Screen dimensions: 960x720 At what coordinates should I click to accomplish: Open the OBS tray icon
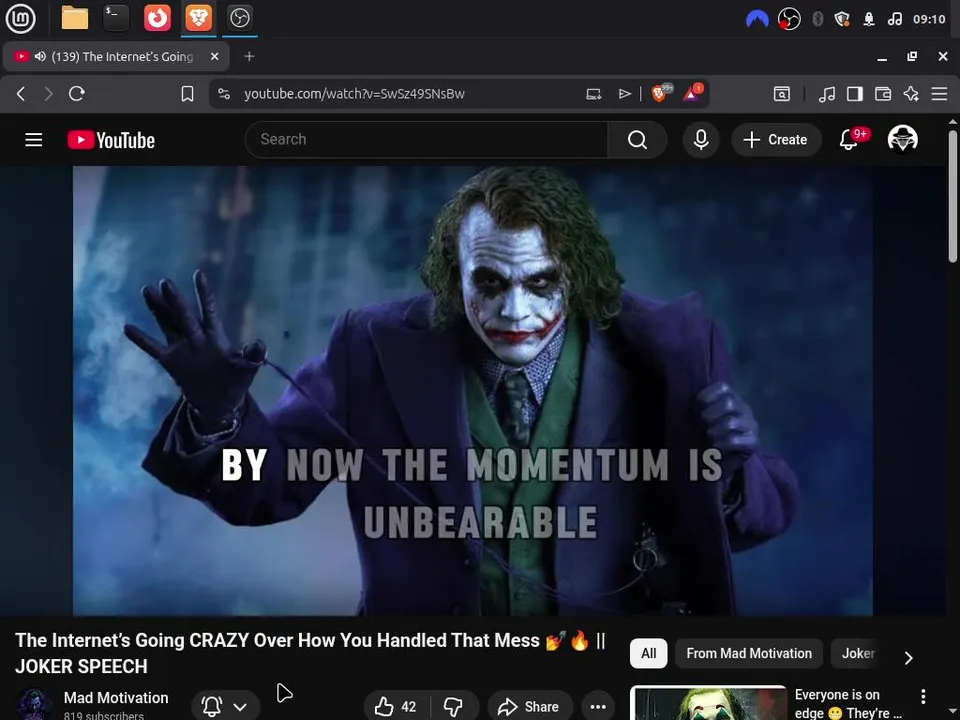click(x=789, y=19)
